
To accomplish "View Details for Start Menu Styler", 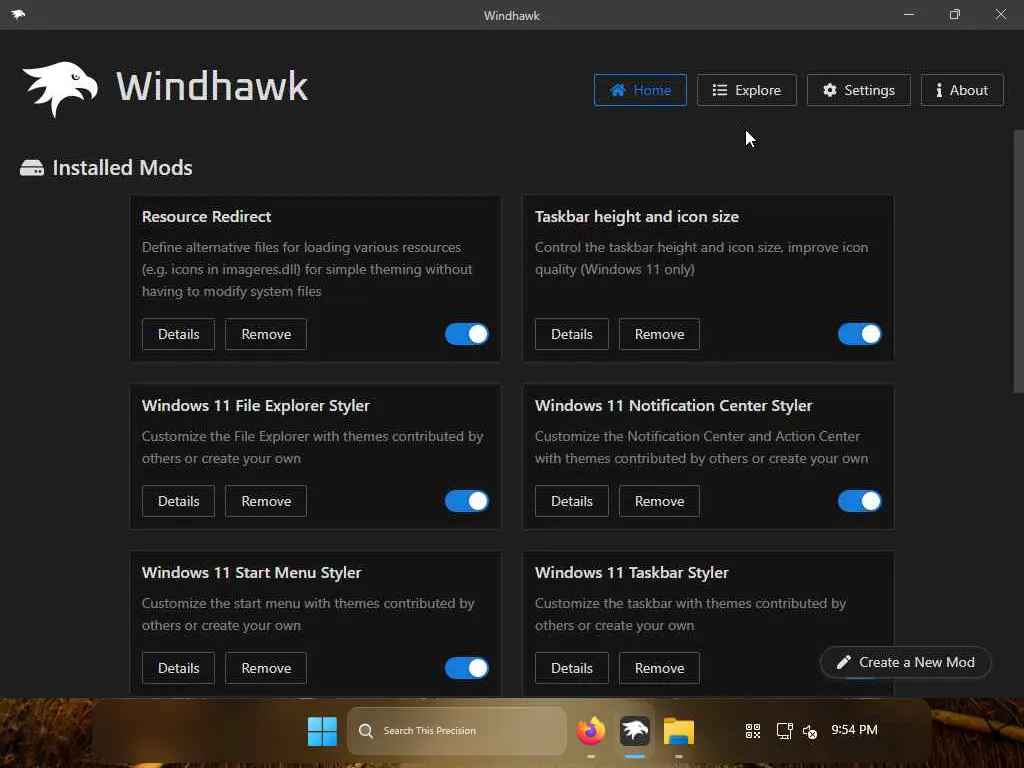I will click(178, 668).
